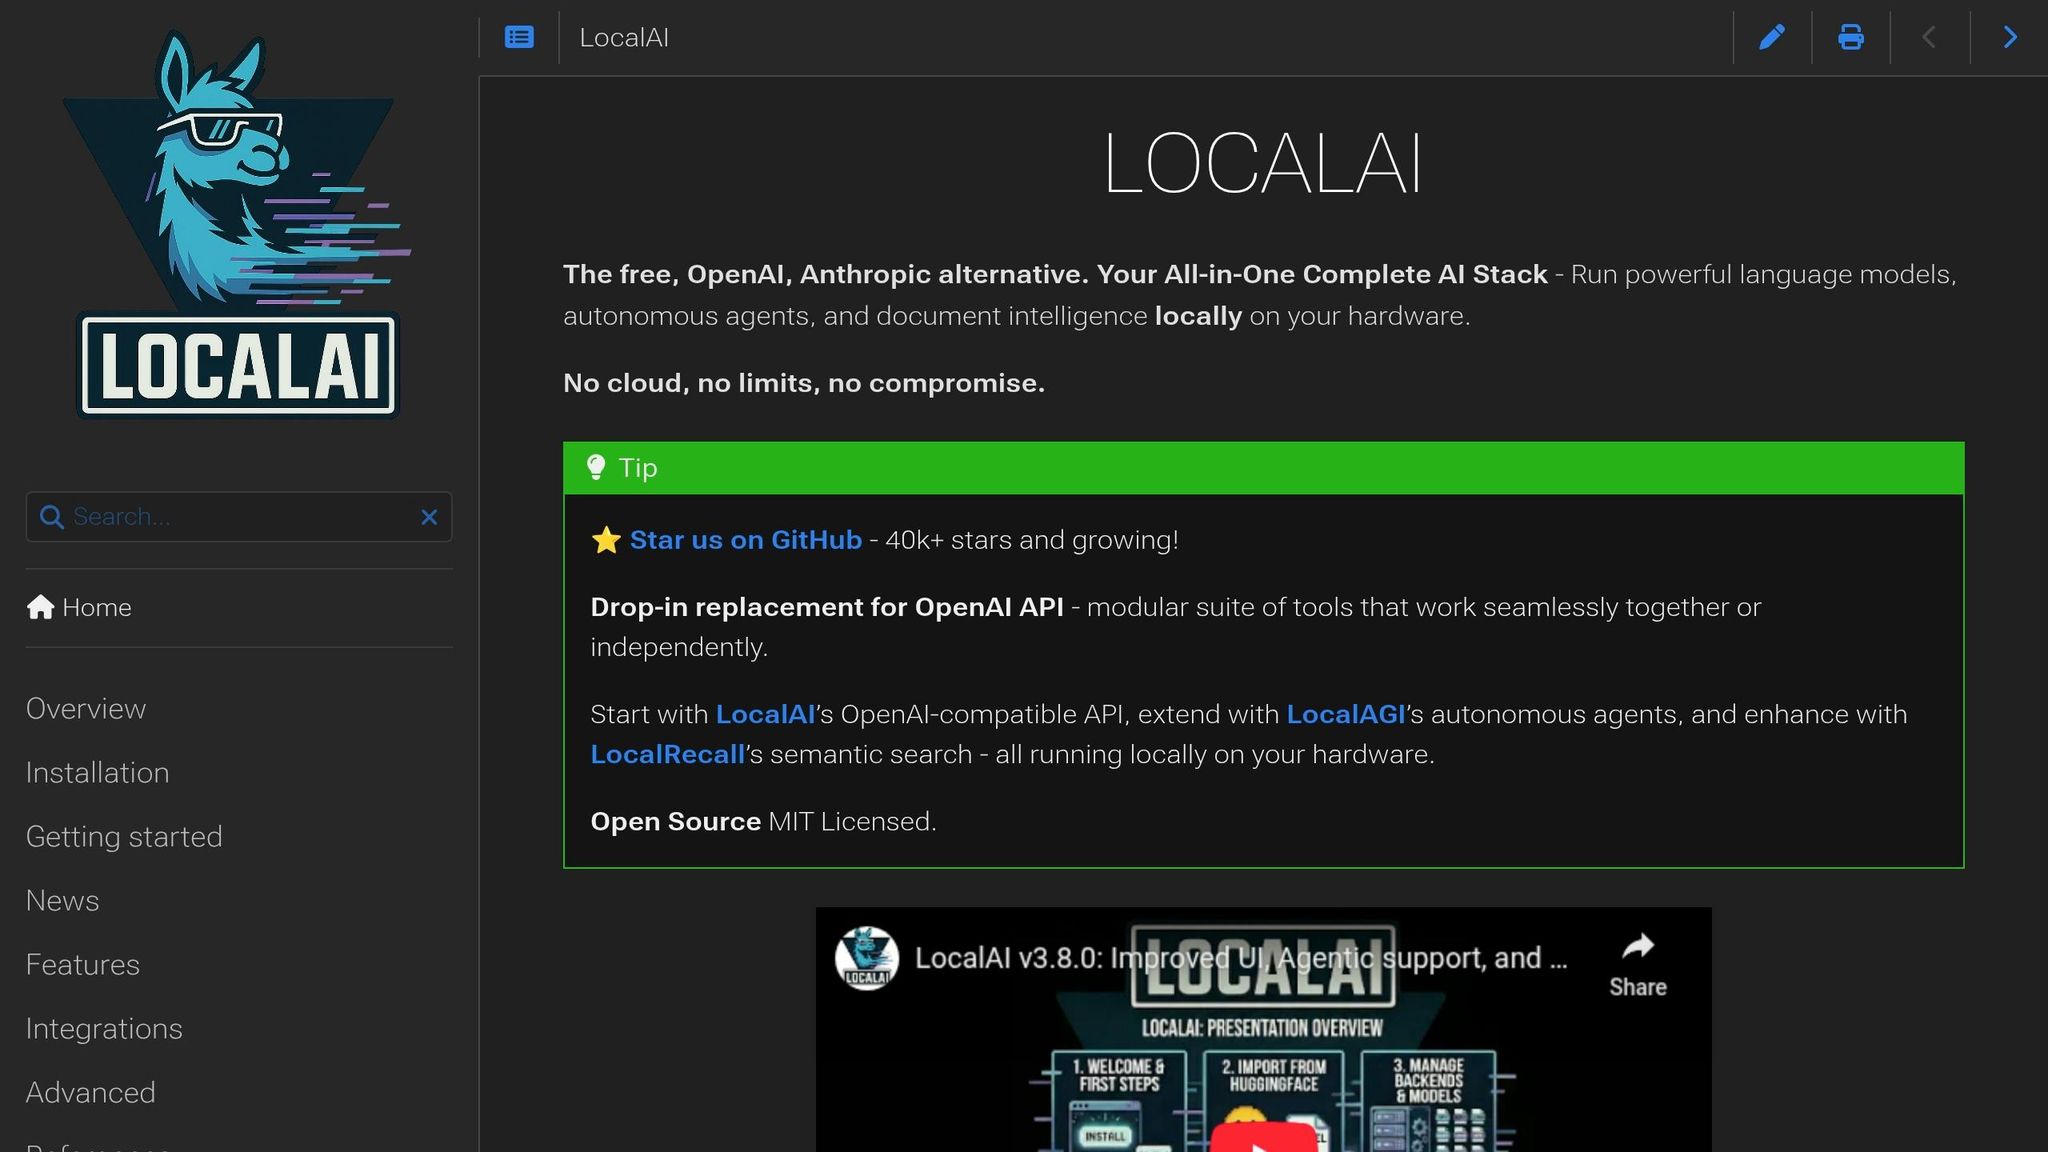Viewport: 2048px width, 1152px height.
Task: Open the Overview sidebar entry
Action: 85,709
